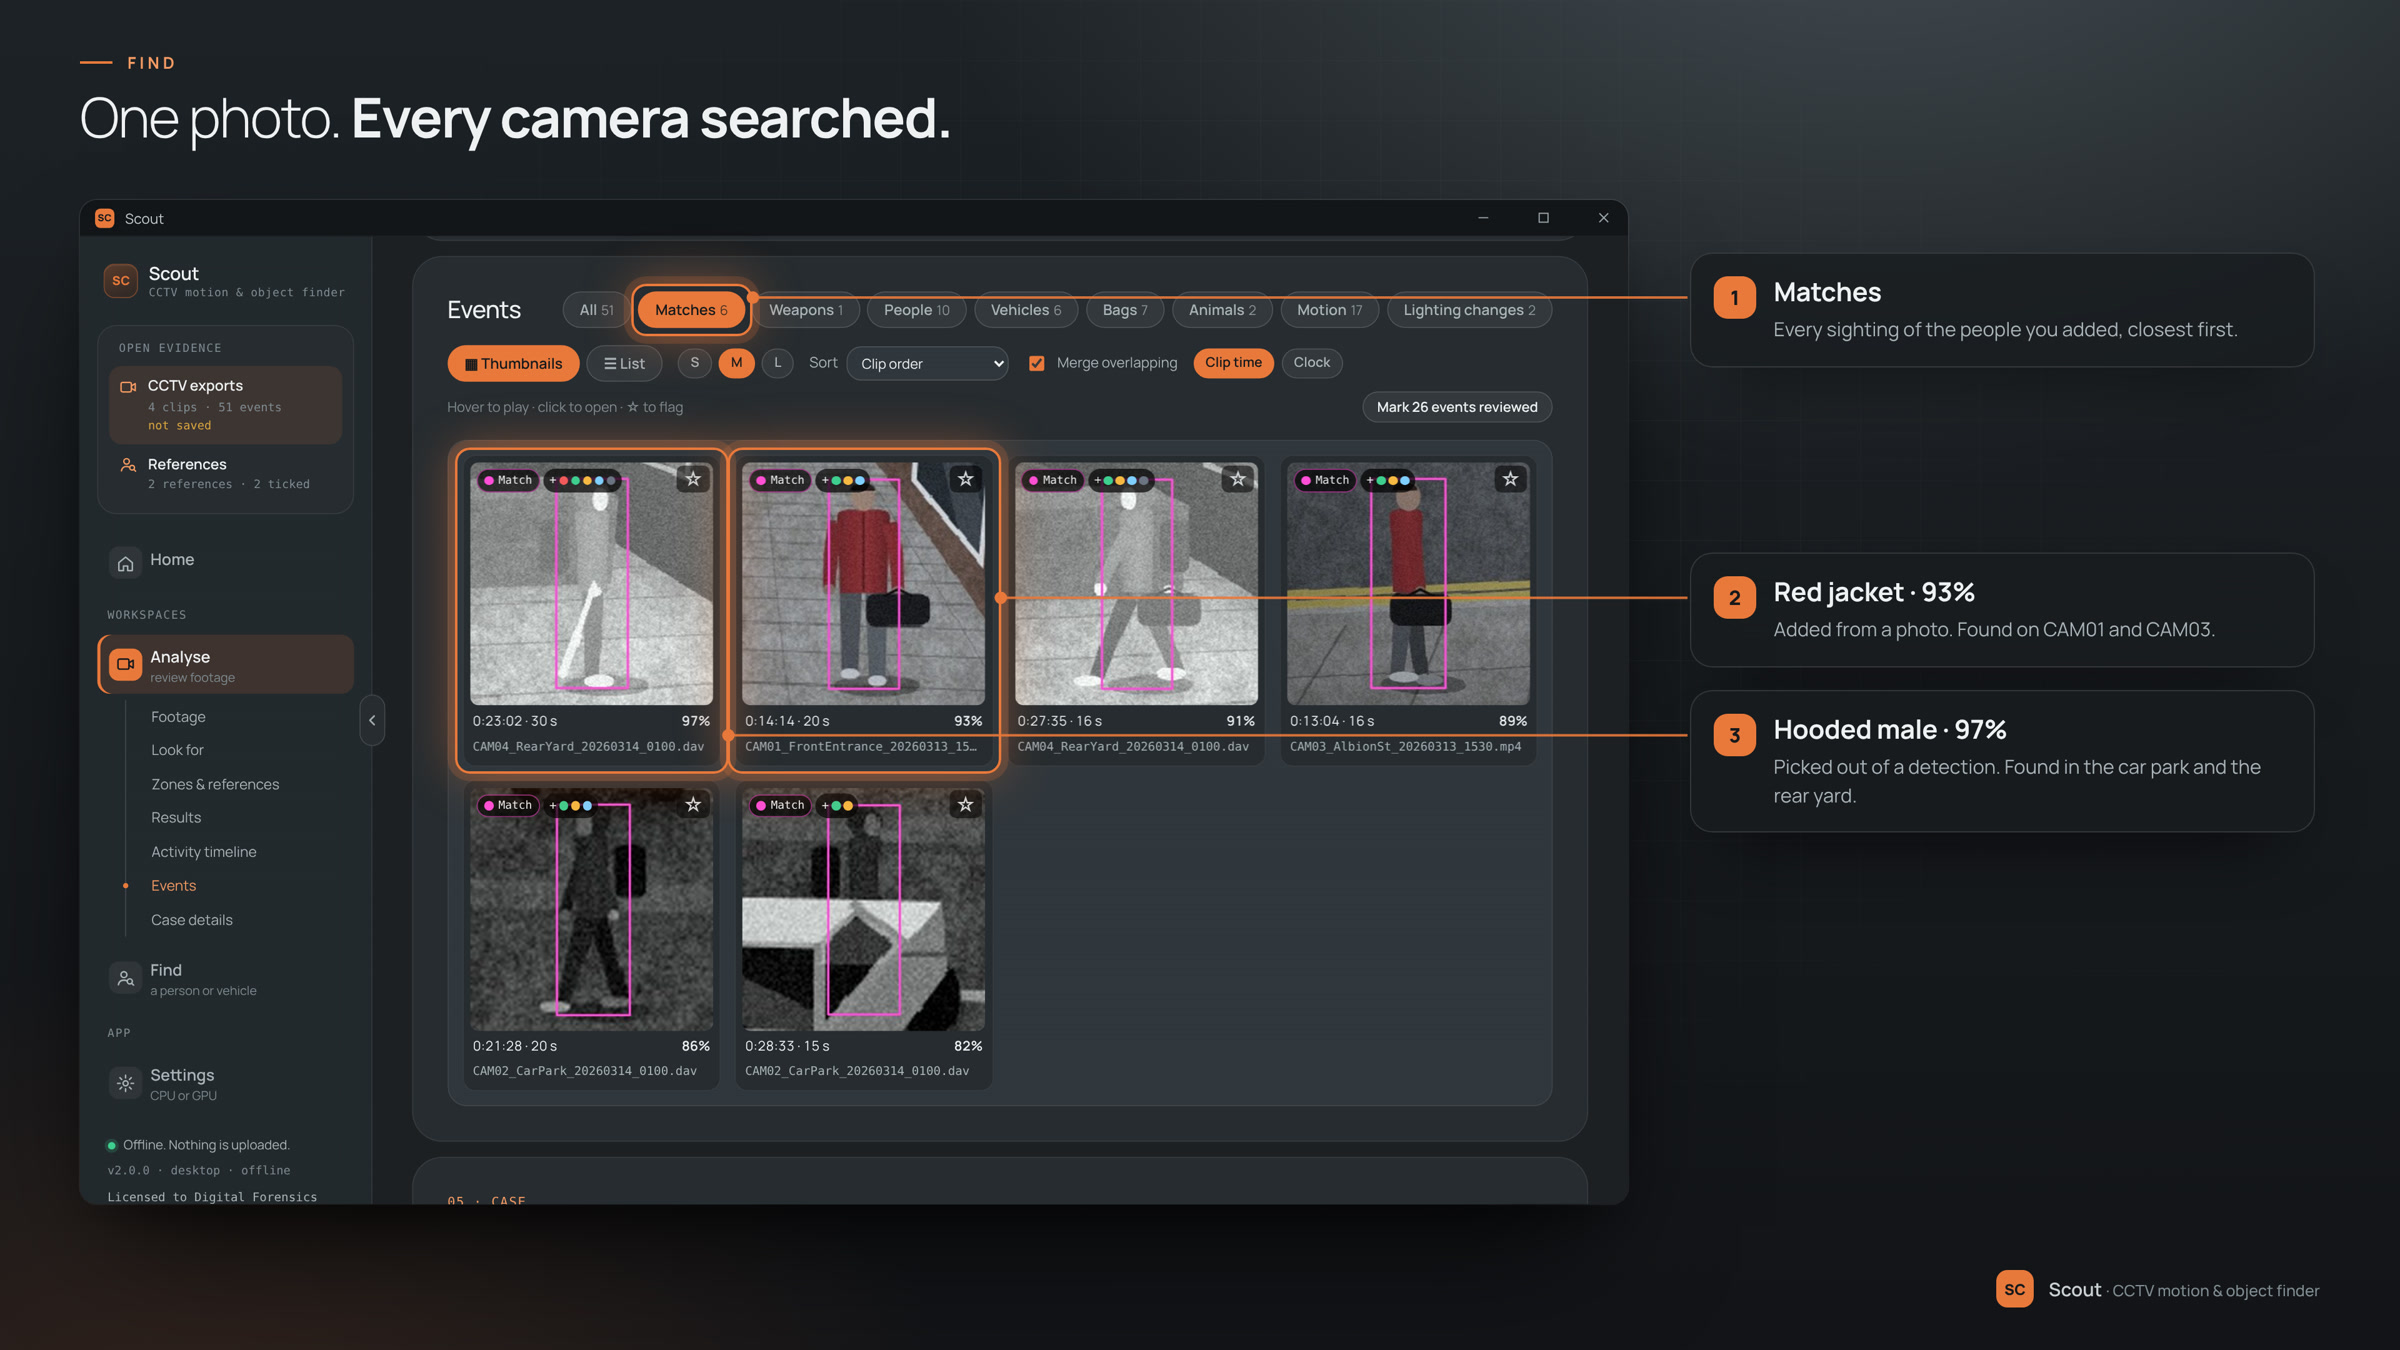
Task: Click the CCTV exports camera icon
Action: [128, 387]
